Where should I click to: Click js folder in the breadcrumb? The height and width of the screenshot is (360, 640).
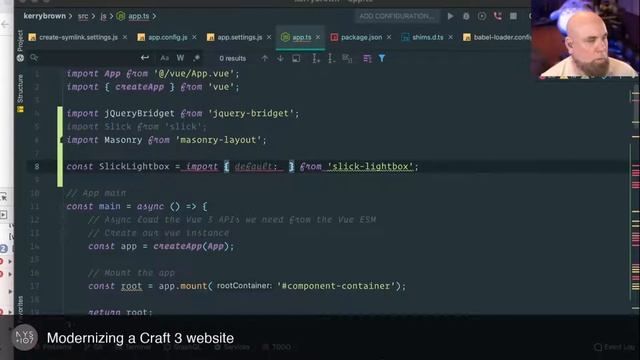(103, 16)
